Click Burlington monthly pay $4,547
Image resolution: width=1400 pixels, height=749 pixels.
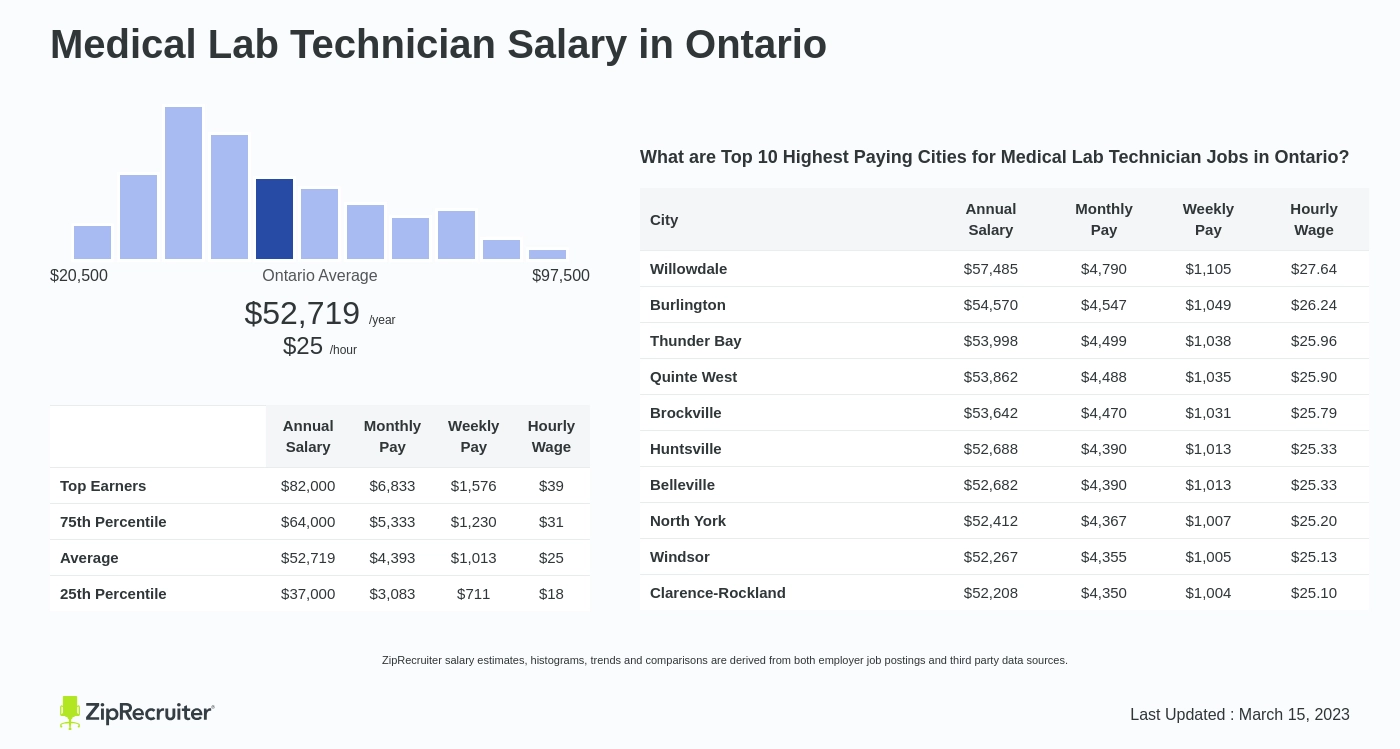1104,304
